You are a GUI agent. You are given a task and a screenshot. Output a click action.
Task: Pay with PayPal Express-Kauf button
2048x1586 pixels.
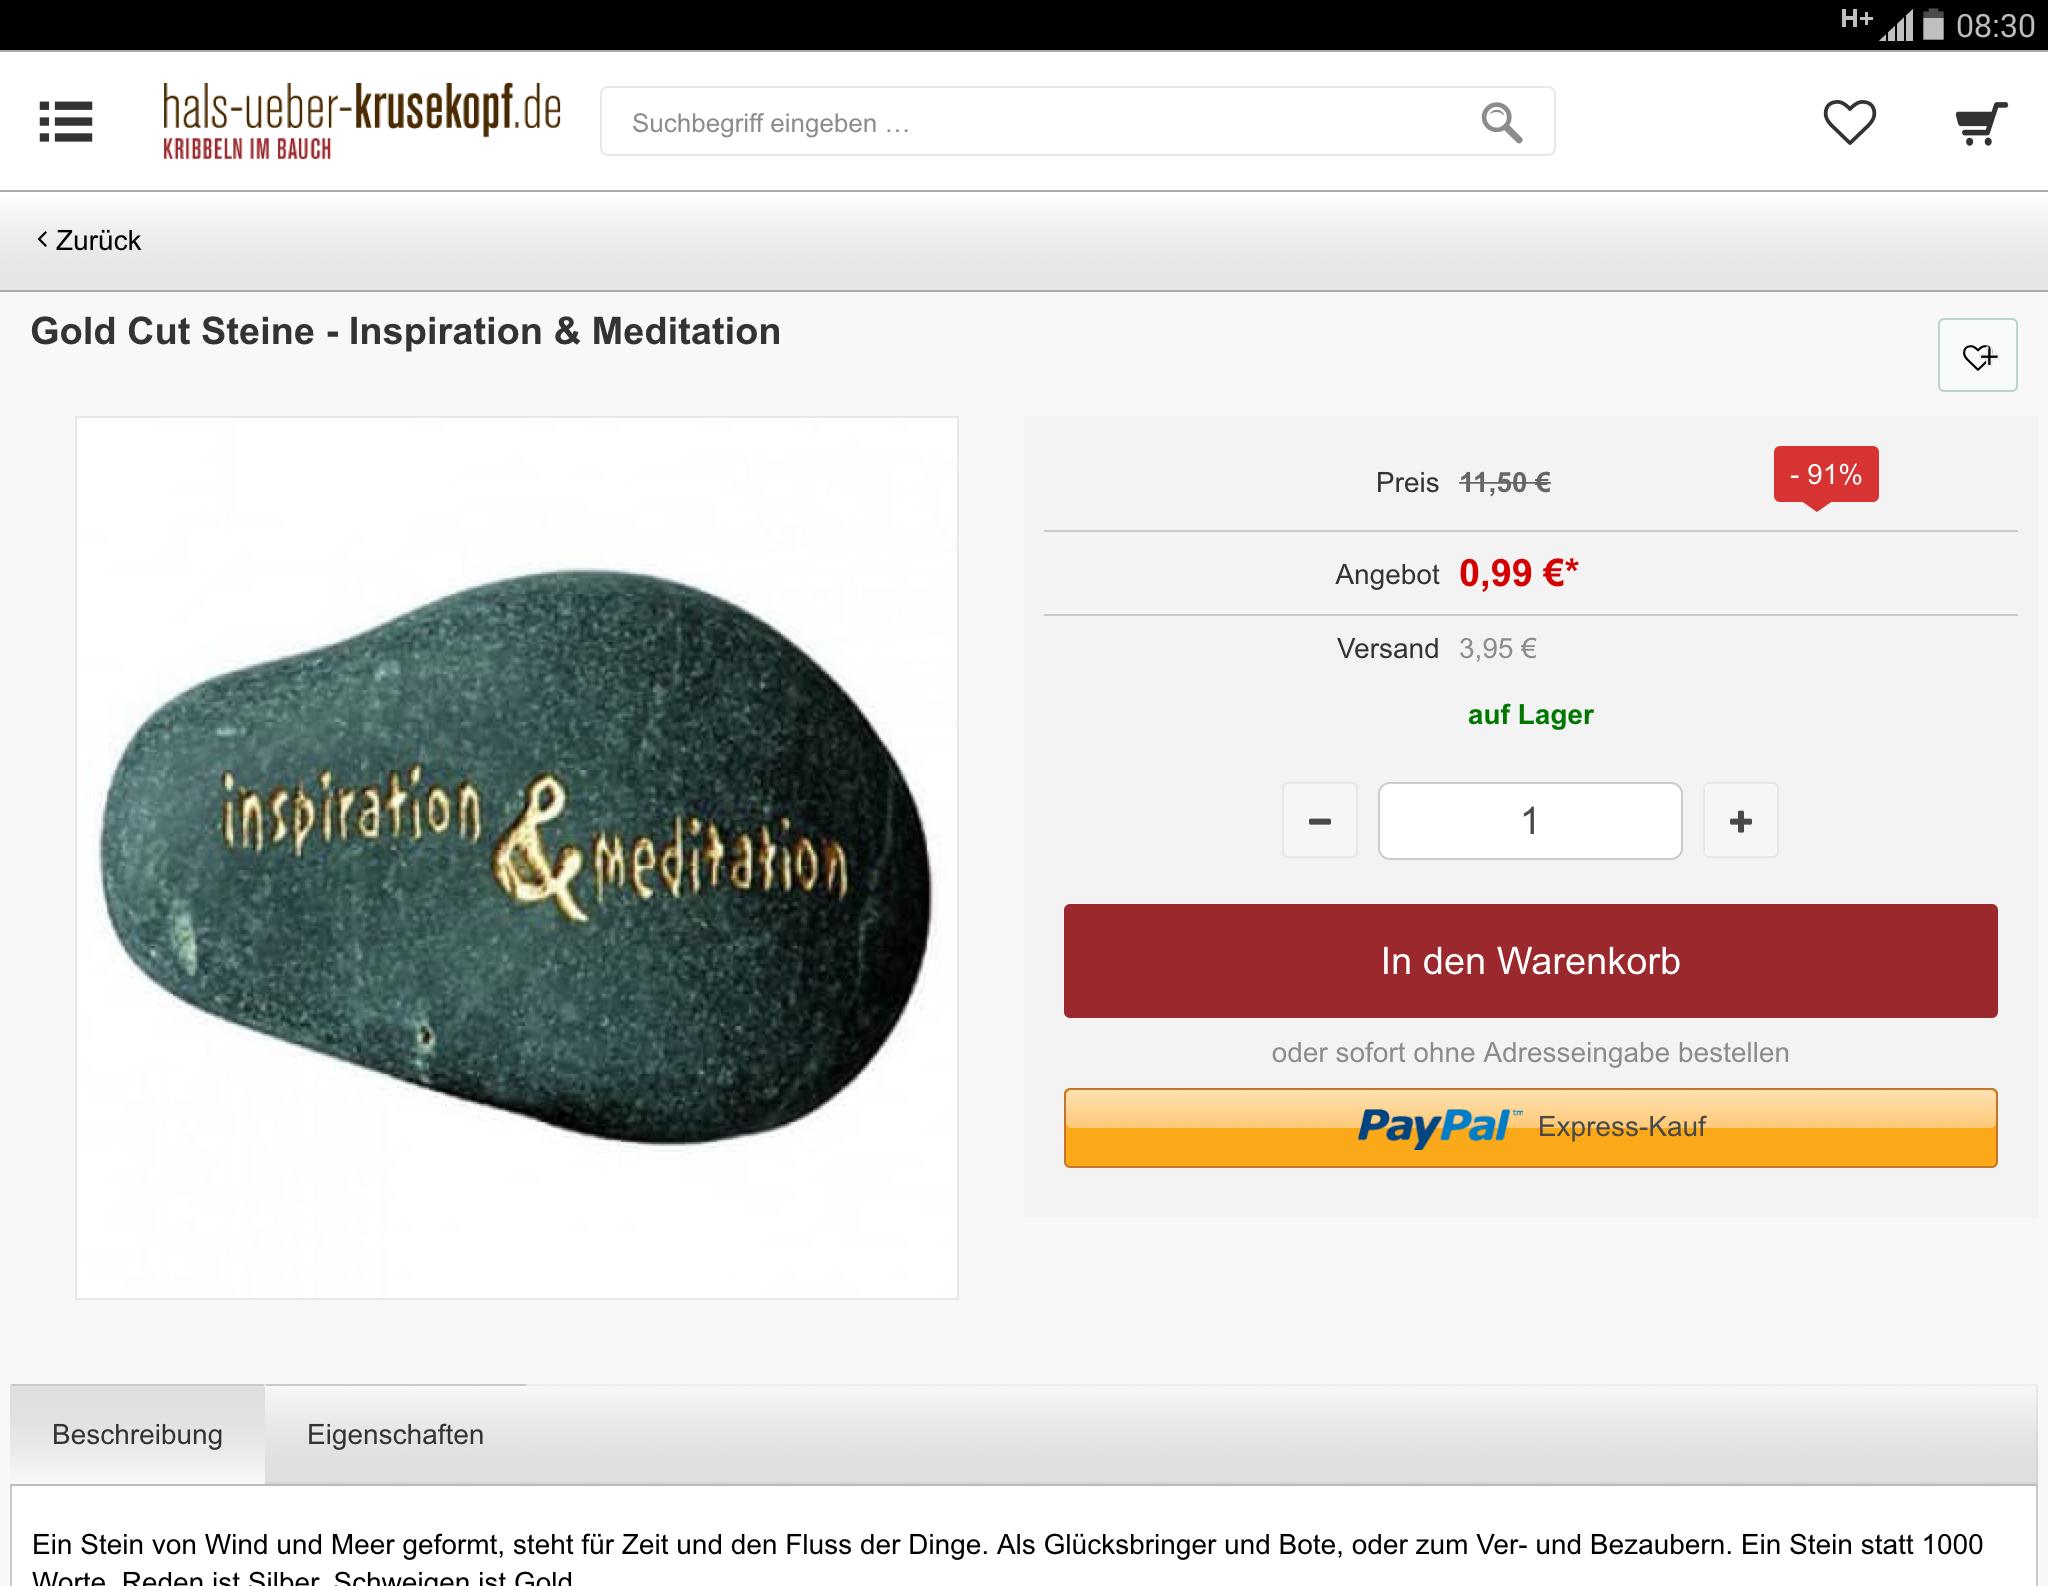(x=1530, y=1127)
